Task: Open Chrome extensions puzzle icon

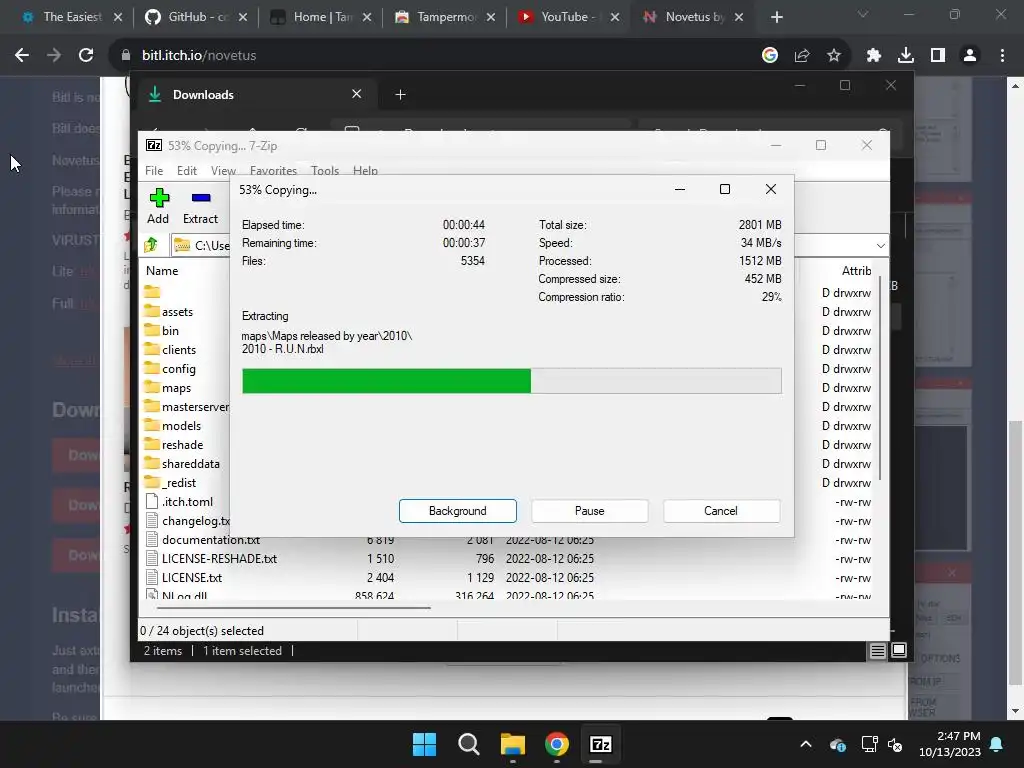Action: point(874,56)
